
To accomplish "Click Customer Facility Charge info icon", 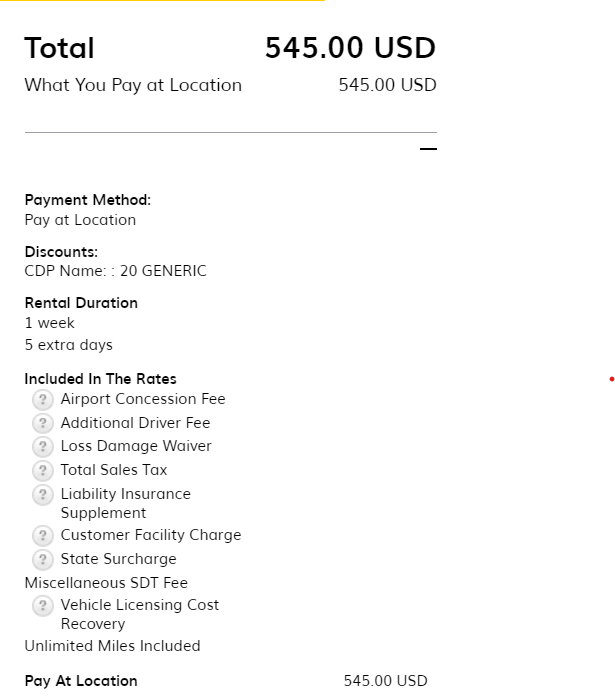I will pyautogui.click(x=42, y=535).
